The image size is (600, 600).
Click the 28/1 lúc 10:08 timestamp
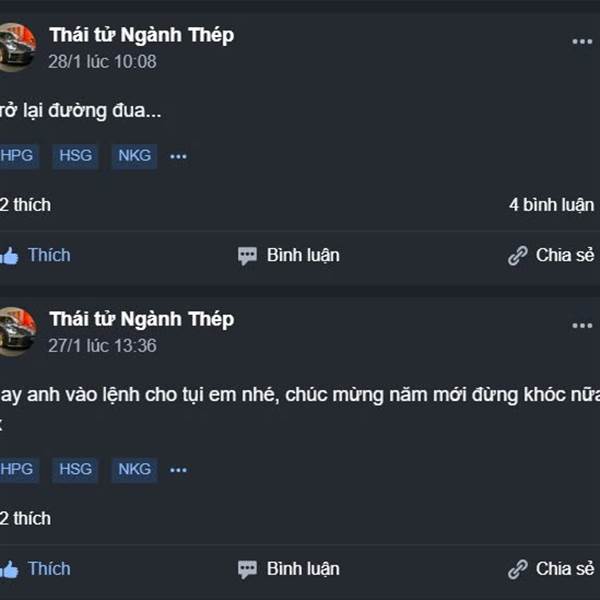click(102, 61)
